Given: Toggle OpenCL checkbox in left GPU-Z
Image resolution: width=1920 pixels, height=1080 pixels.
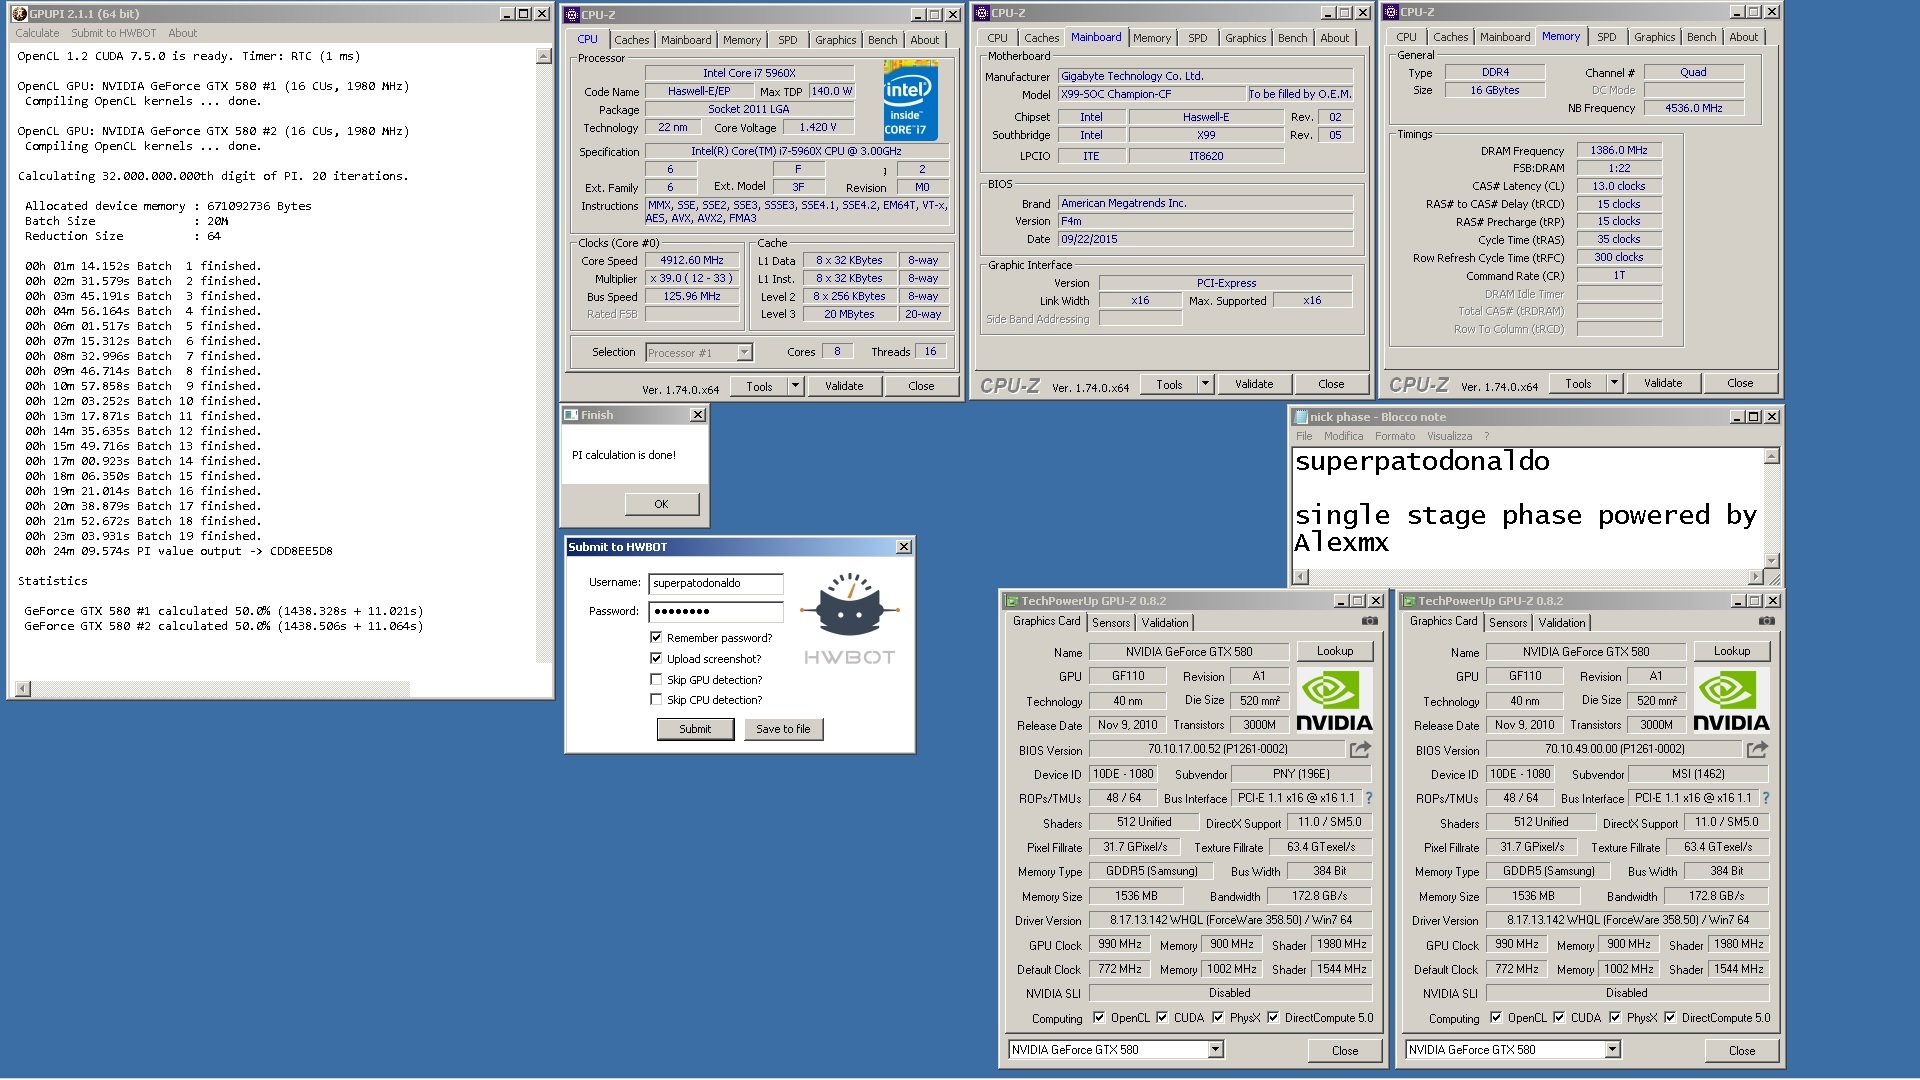Looking at the screenshot, I should [1099, 1018].
